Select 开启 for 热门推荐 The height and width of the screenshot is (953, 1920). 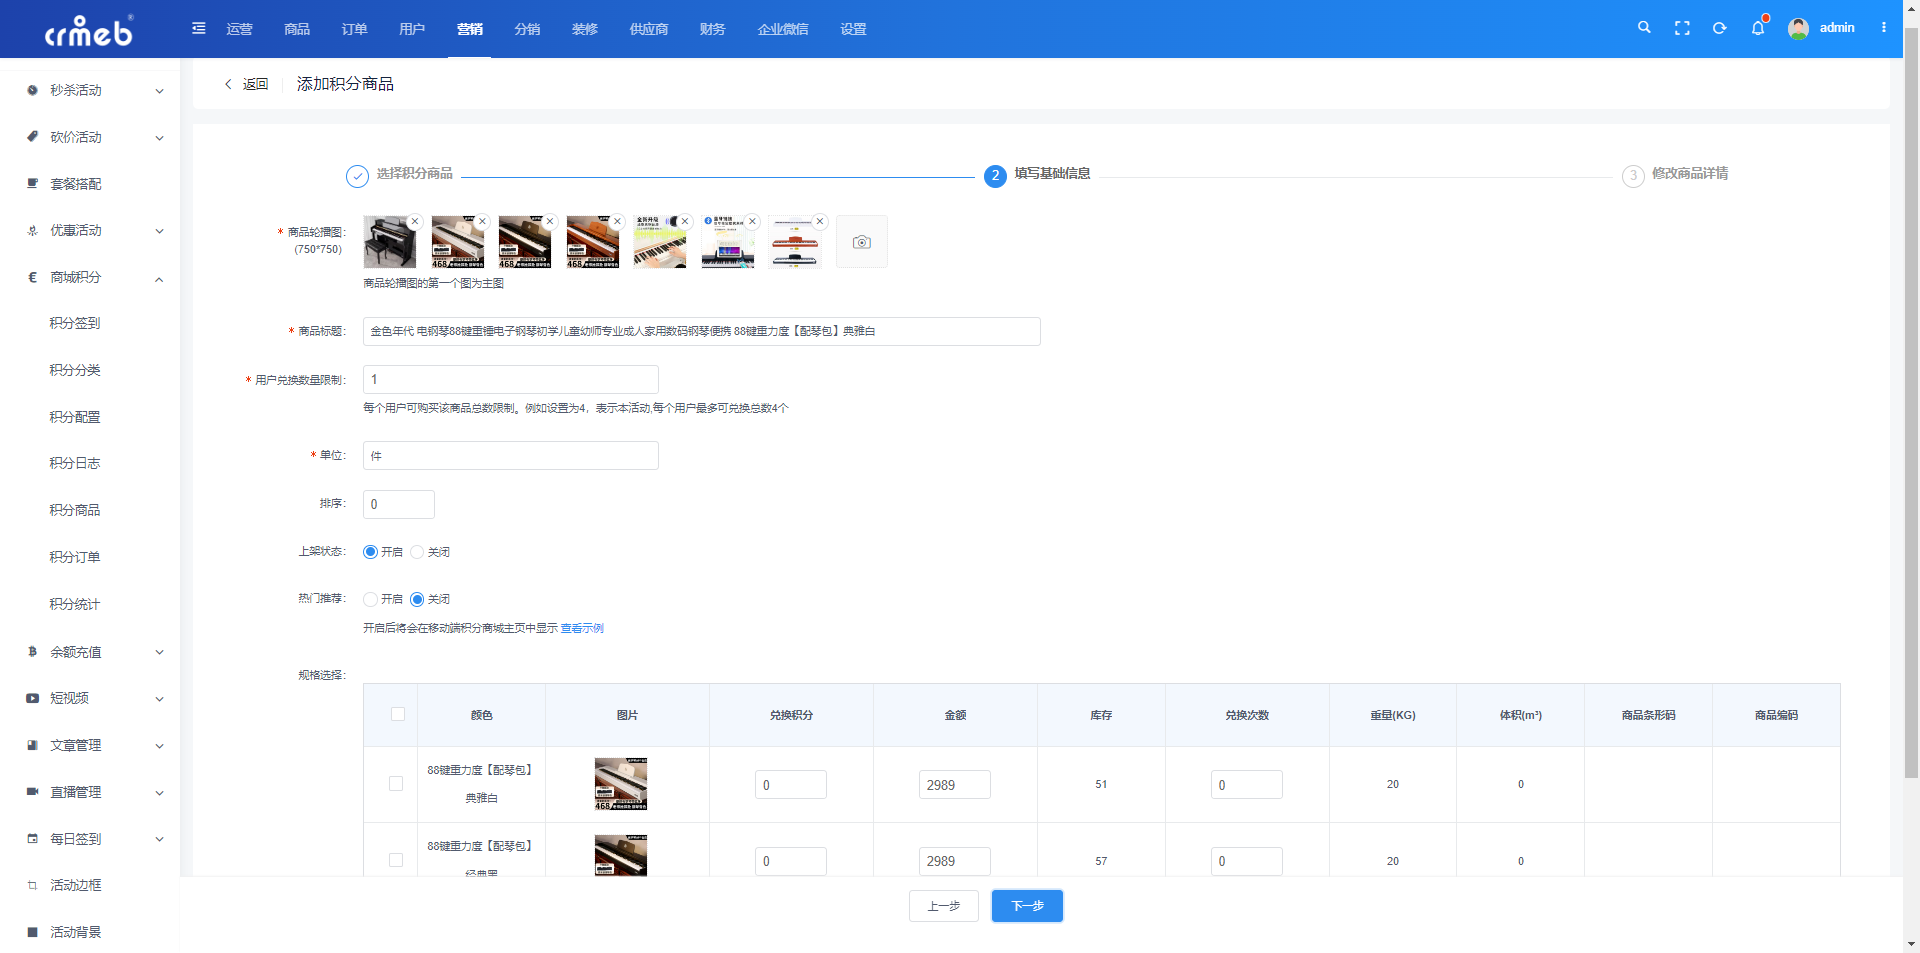pos(383,599)
